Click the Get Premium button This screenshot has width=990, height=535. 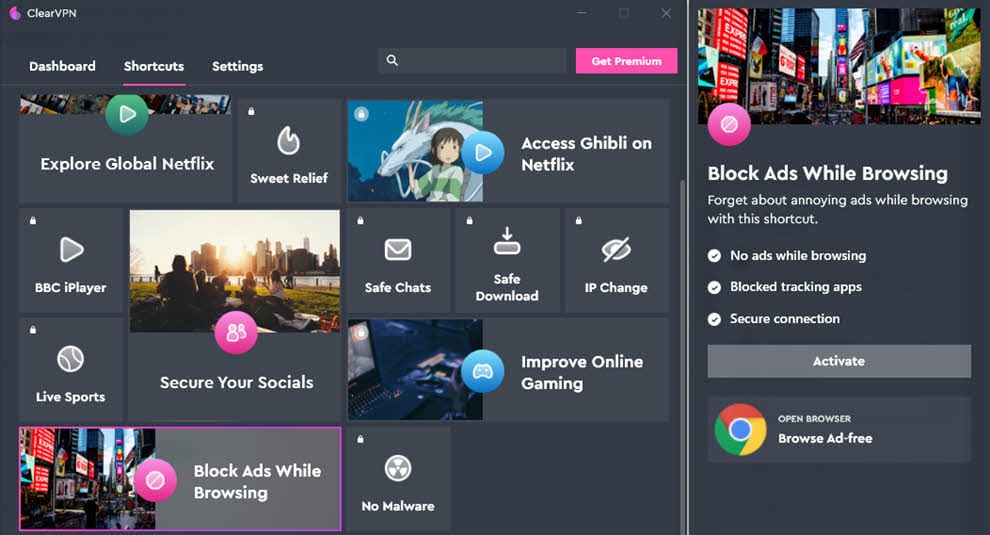[x=626, y=61]
